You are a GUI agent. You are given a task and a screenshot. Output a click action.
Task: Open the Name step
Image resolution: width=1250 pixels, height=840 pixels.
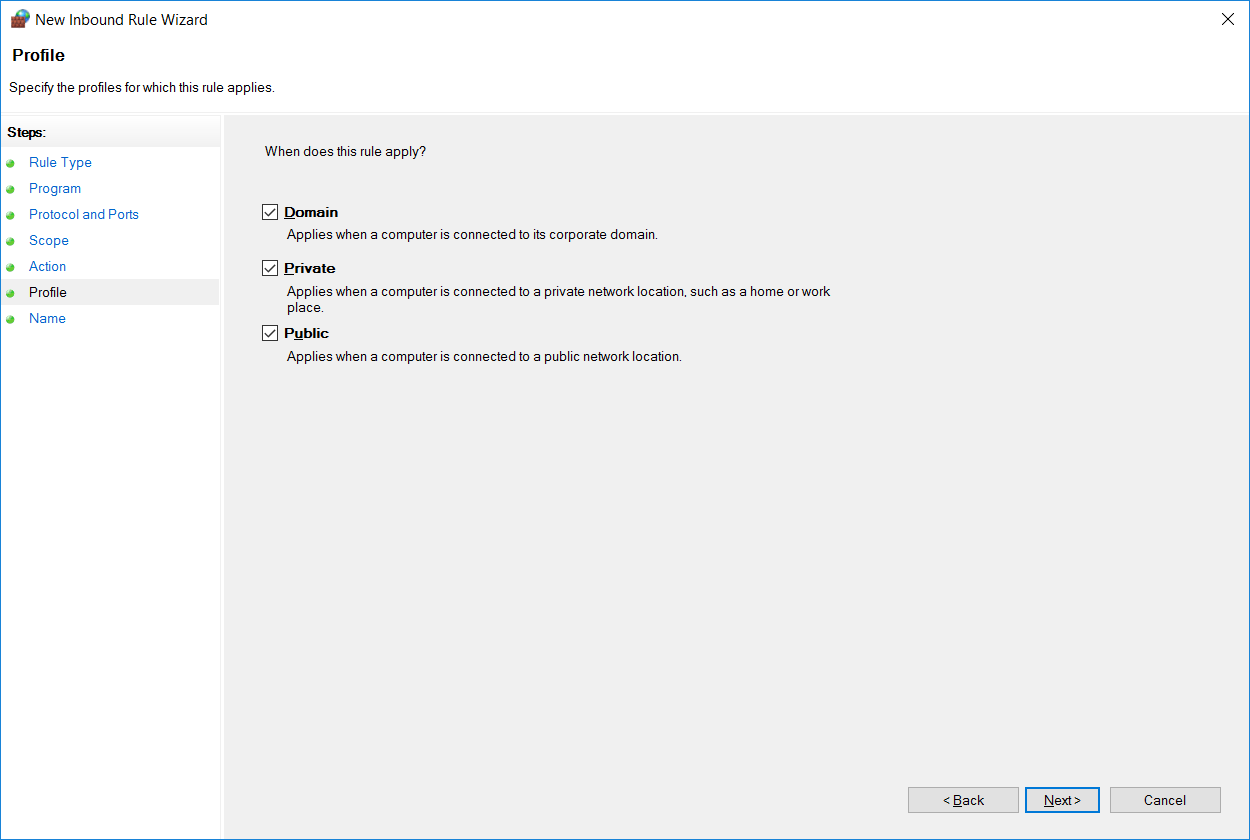tap(47, 318)
